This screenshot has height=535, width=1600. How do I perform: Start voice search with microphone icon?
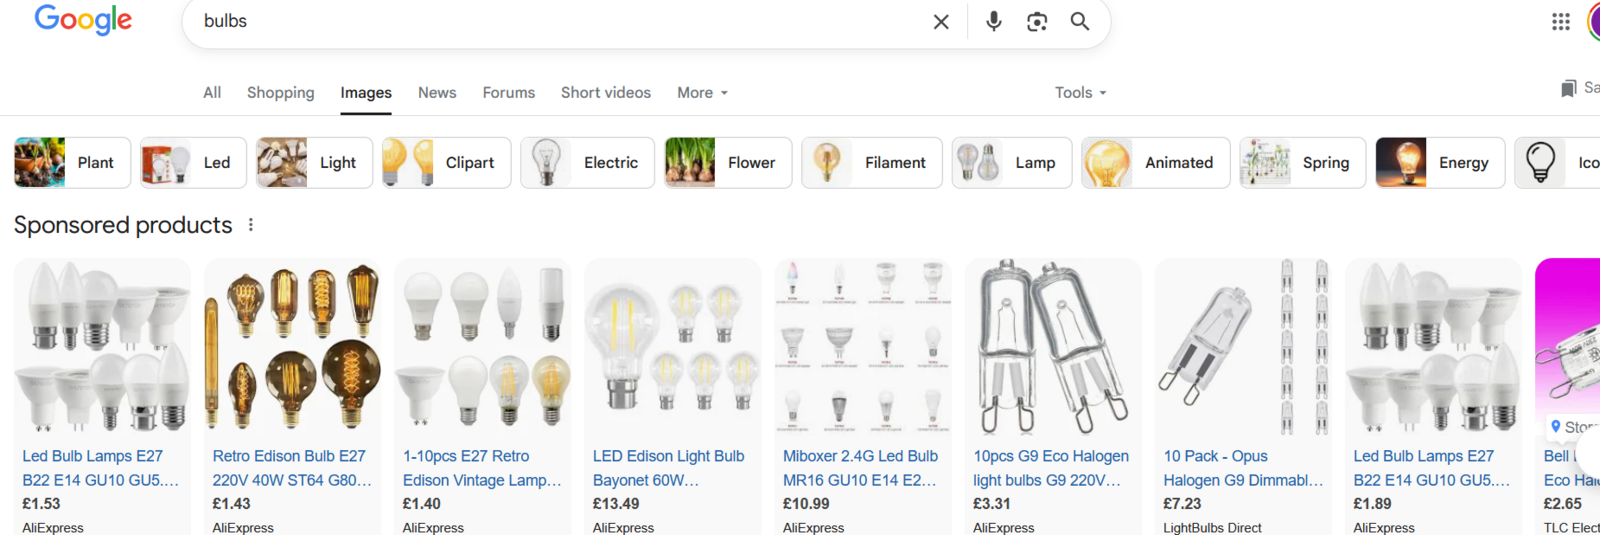[x=993, y=21]
